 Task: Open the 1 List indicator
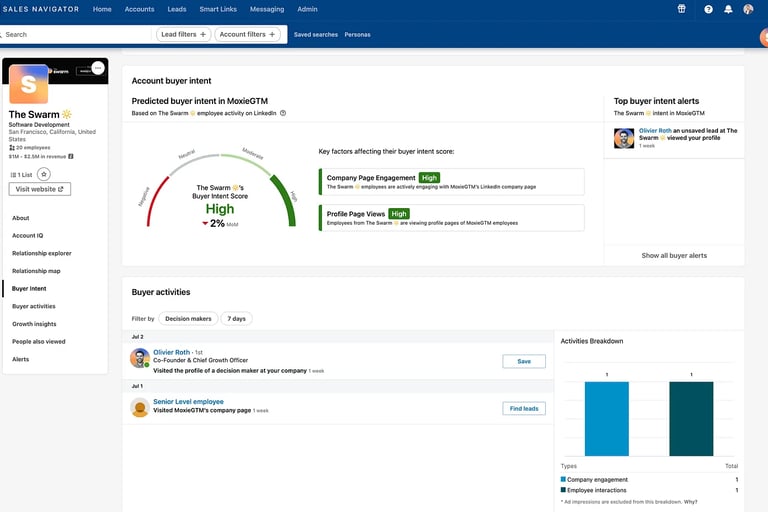(x=22, y=175)
